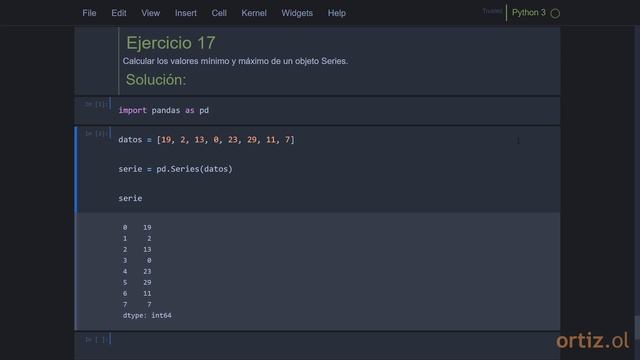The height and width of the screenshot is (360, 640).
Task: Click the 'dtype: int64' output text
Action: [x=147, y=316]
